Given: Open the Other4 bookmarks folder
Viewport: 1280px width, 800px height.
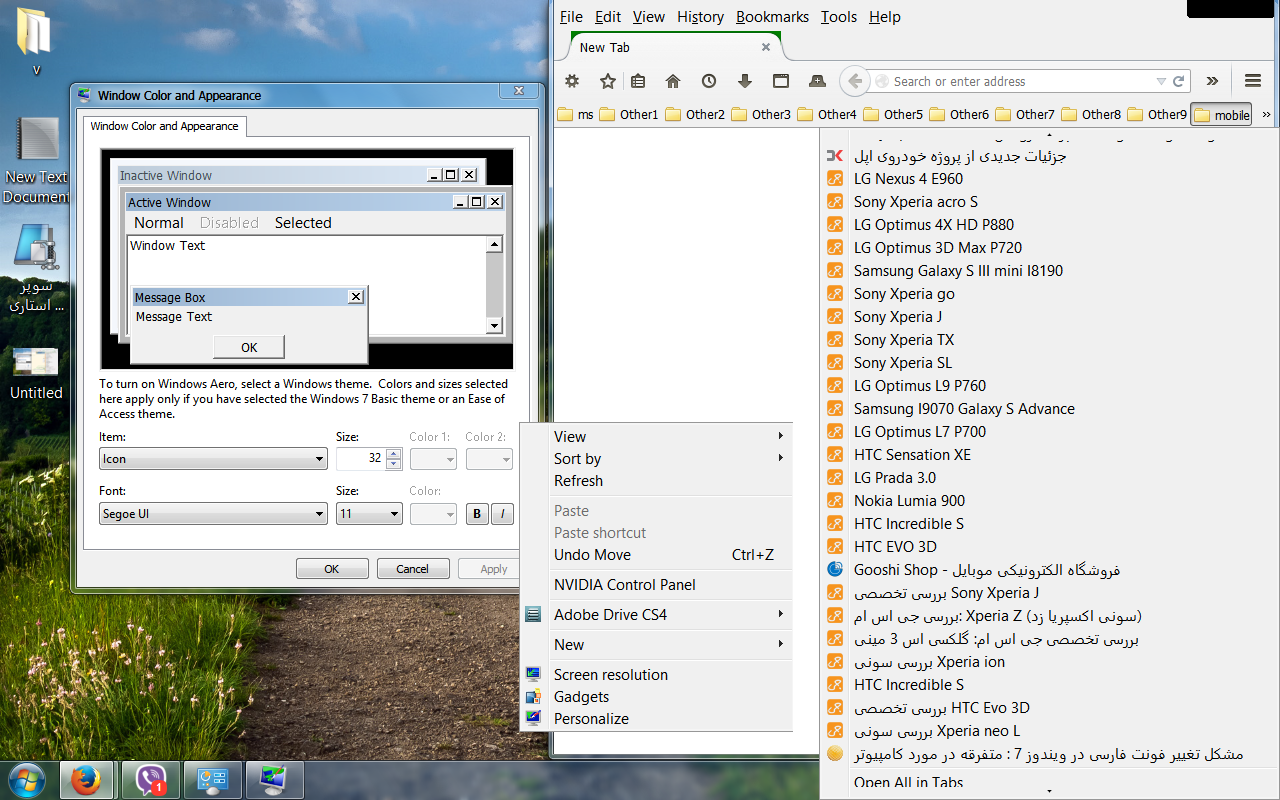Looking at the screenshot, I should click(827, 114).
